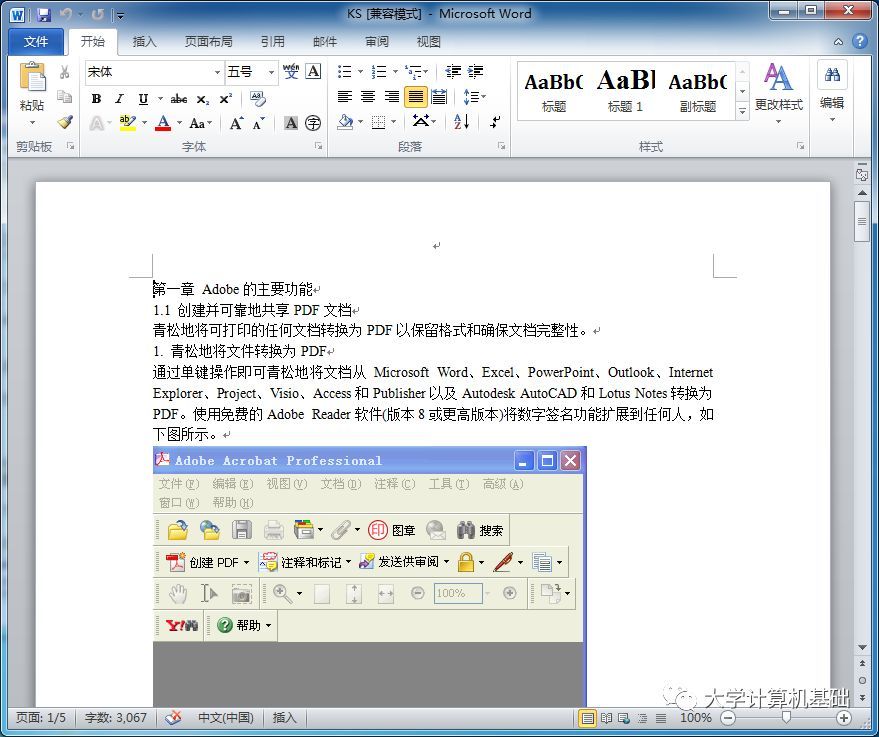Click the Decrease Indent icon
The width and height of the screenshot is (879, 737).
pos(452,71)
